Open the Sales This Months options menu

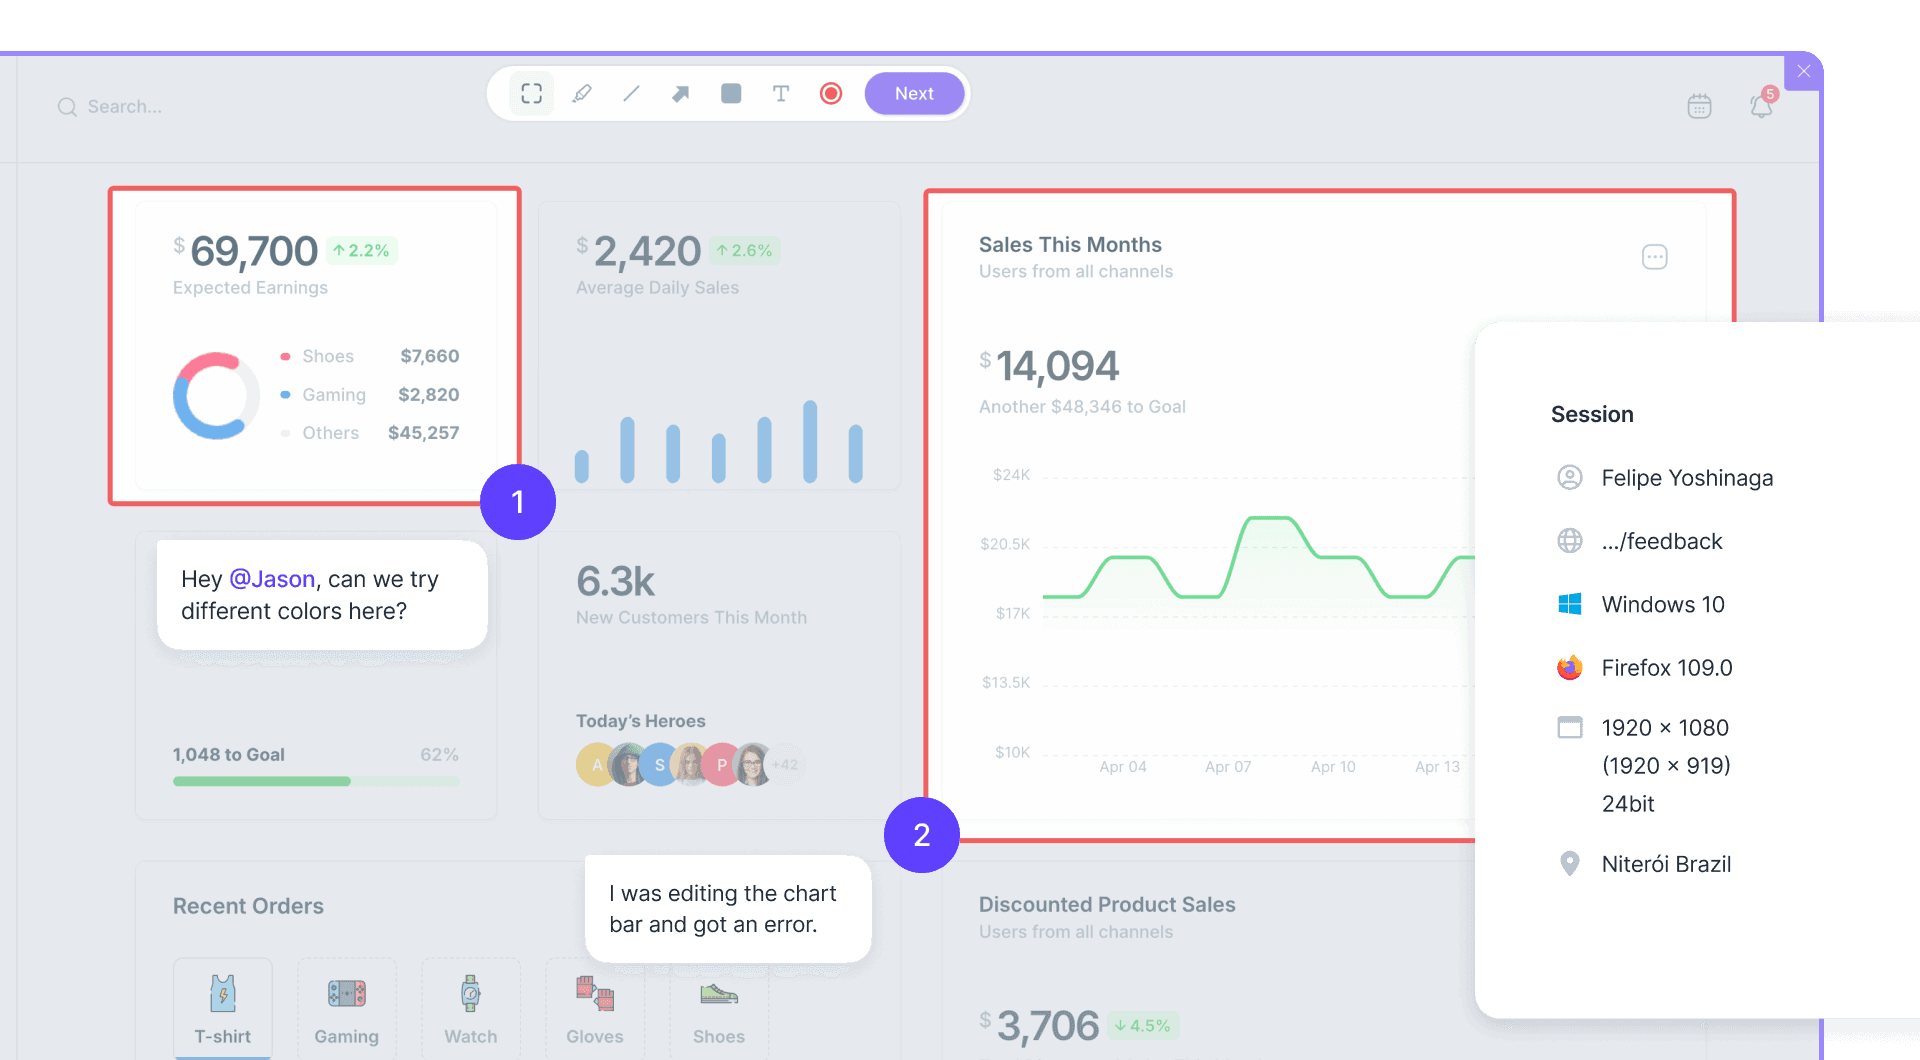click(x=1655, y=256)
